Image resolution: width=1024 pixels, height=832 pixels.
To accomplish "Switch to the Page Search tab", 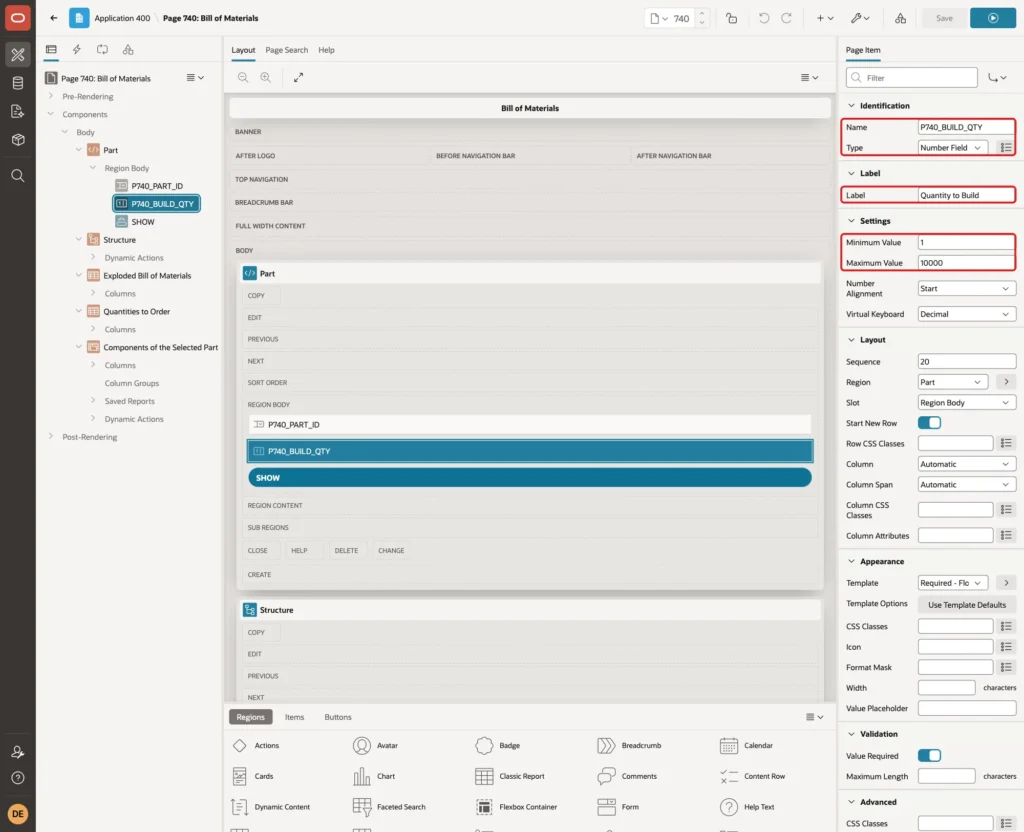I will pos(286,50).
